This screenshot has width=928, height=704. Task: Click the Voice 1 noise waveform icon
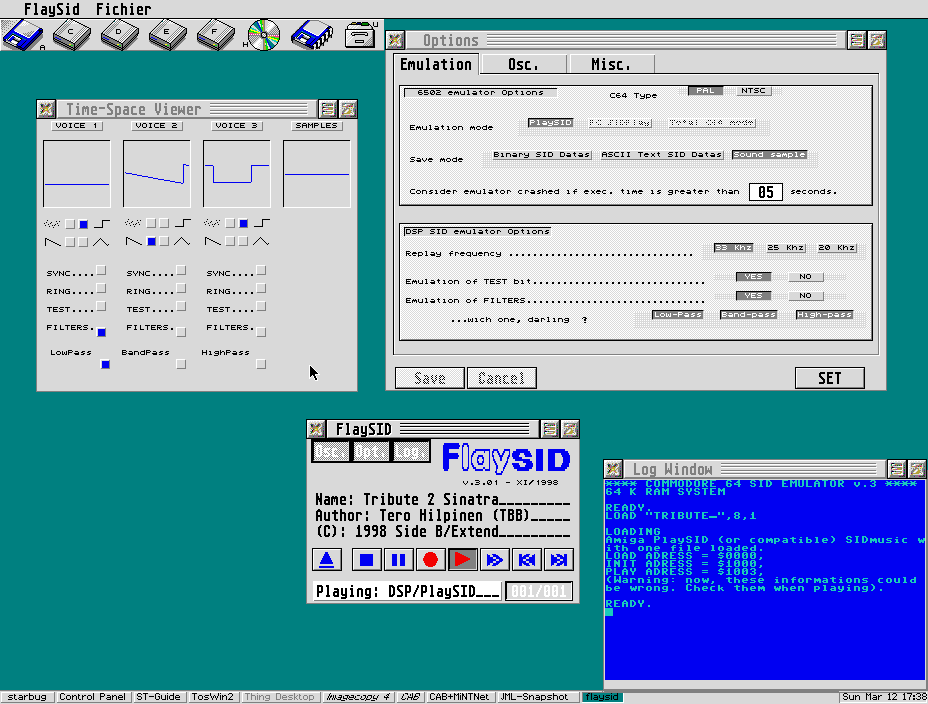click(52, 224)
